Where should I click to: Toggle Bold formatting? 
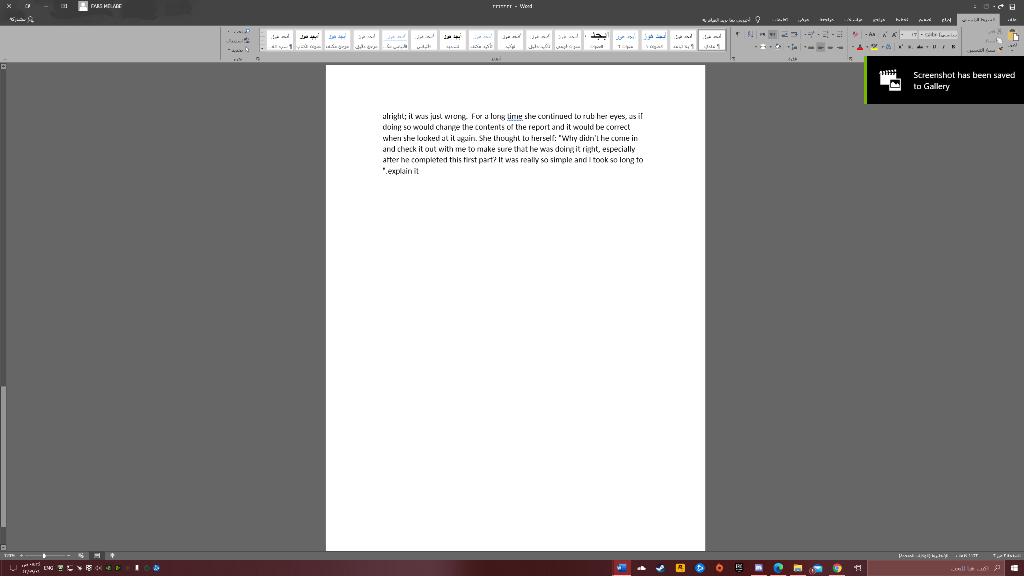coord(953,47)
